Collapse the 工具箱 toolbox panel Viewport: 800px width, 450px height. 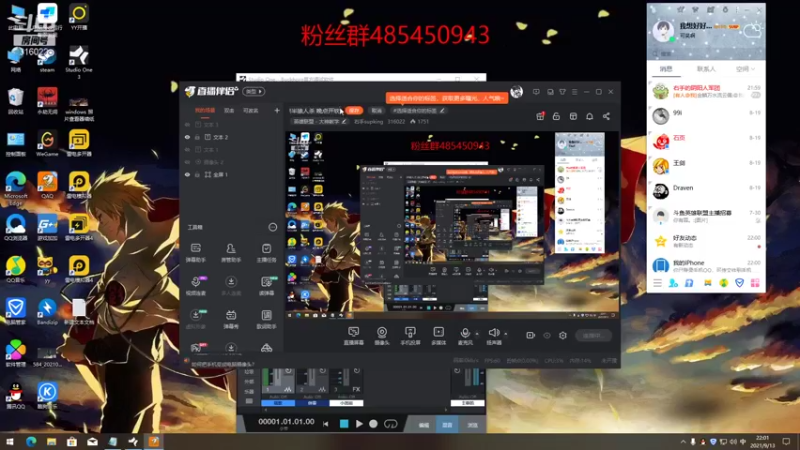pyautogui.click(x=272, y=227)
